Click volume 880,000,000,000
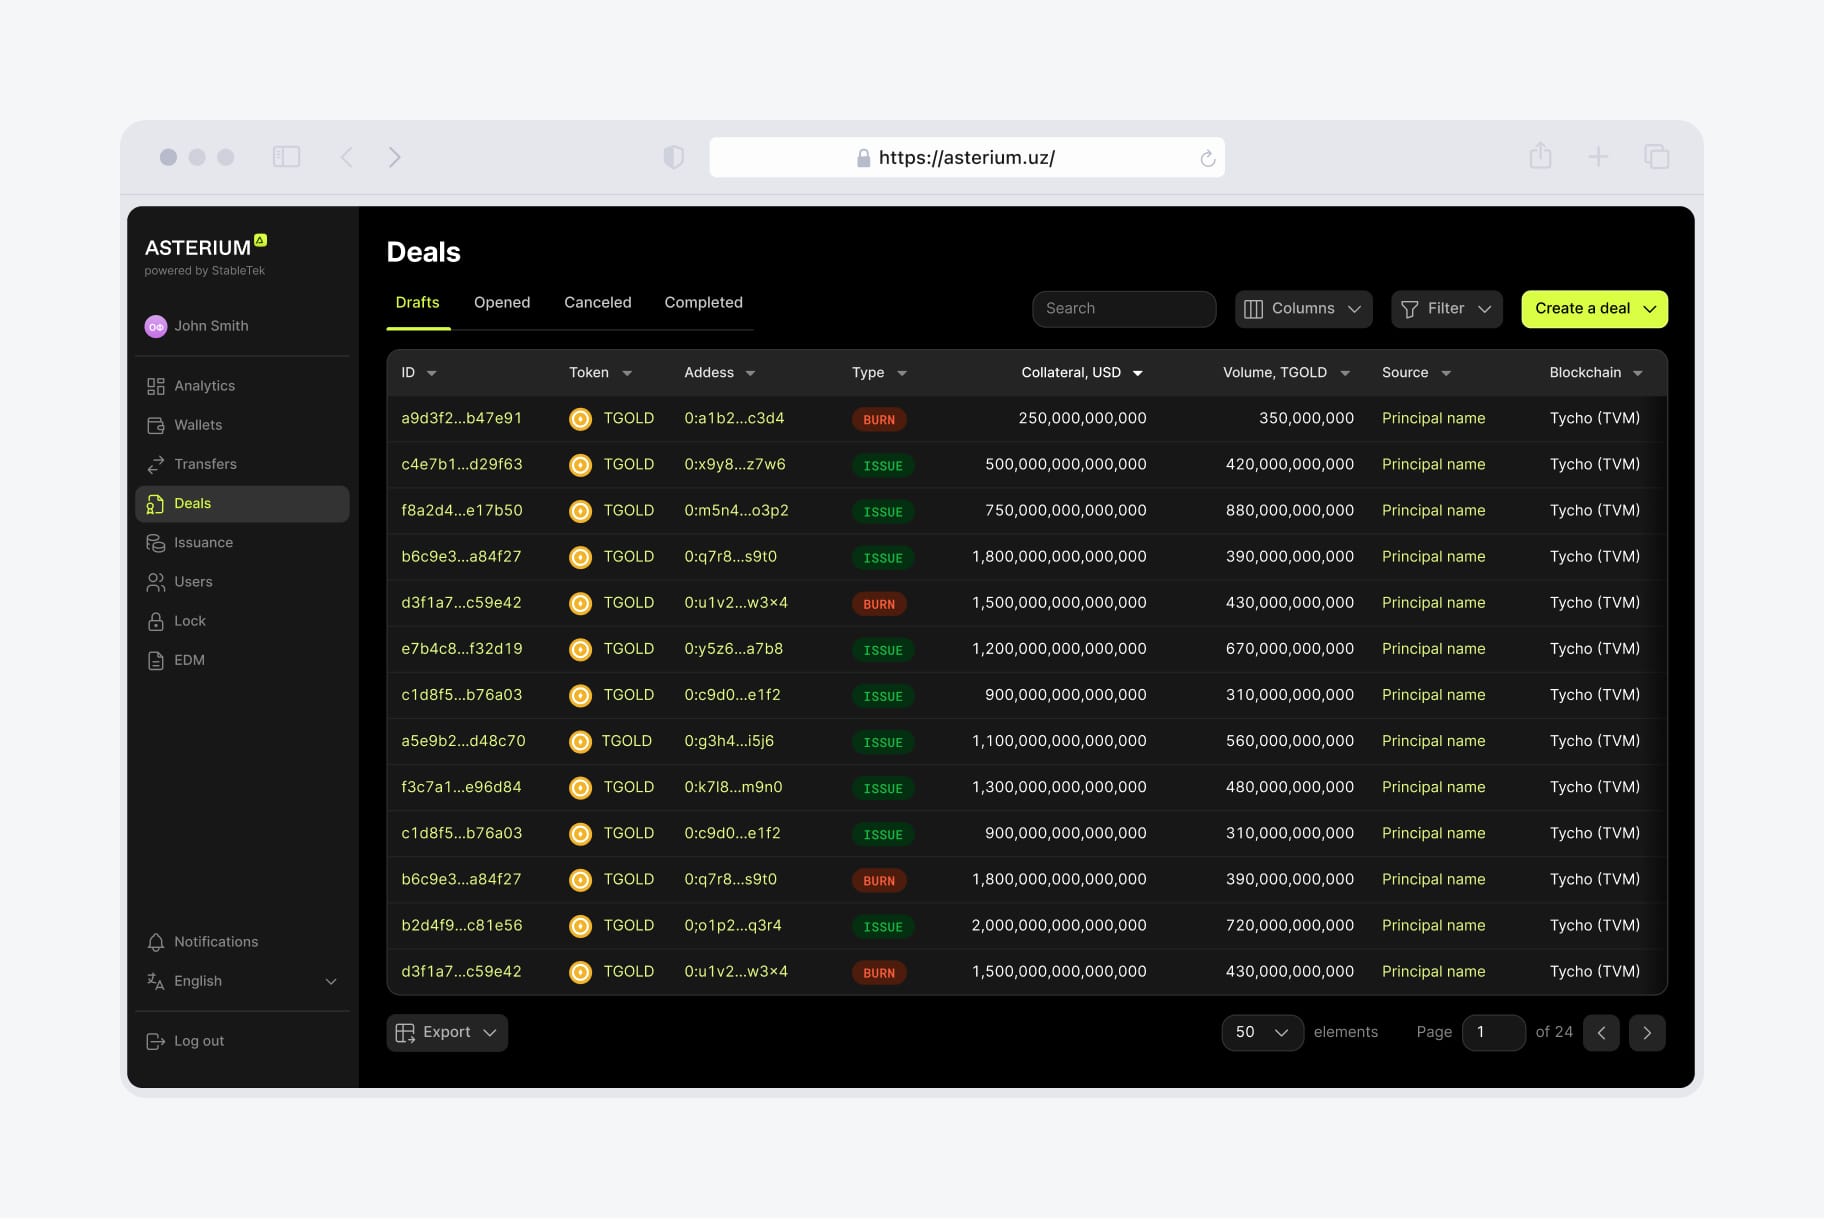1824x1219 pixels. (1290, 511)
